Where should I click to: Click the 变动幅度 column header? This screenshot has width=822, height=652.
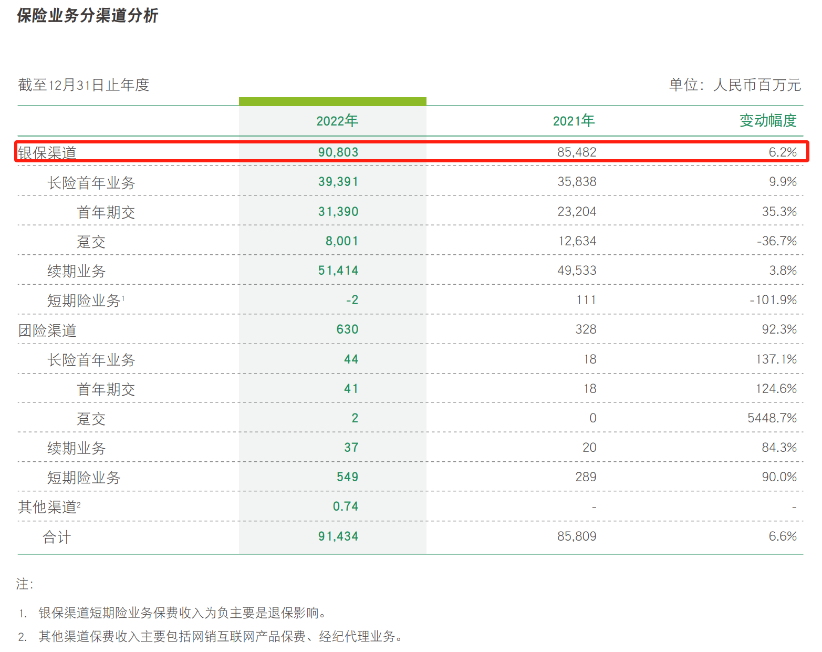point(767,120)
